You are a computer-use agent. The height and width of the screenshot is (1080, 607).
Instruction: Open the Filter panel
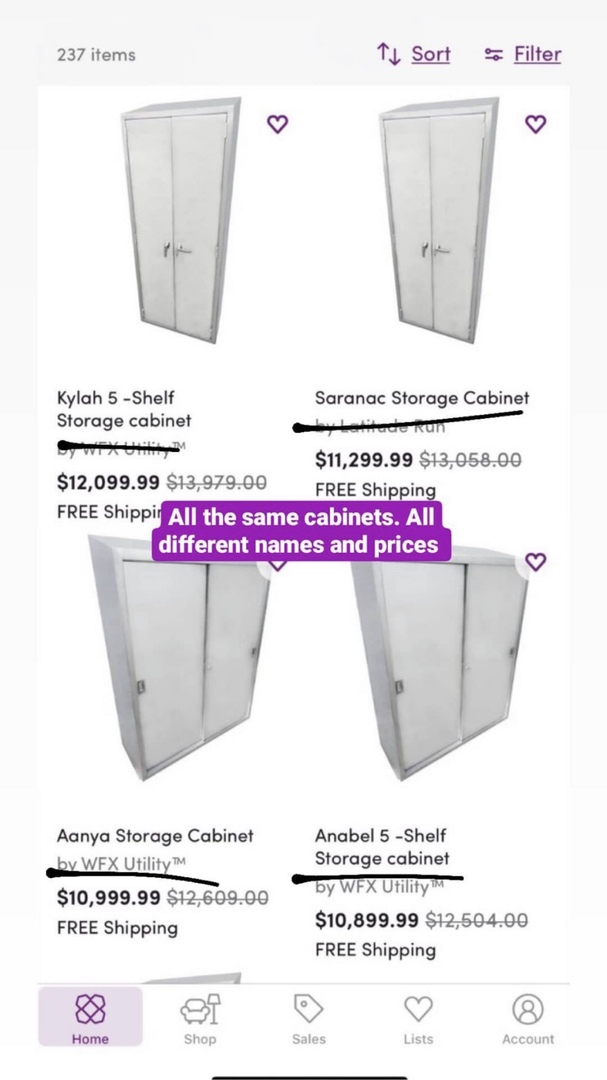click(537, 54)
